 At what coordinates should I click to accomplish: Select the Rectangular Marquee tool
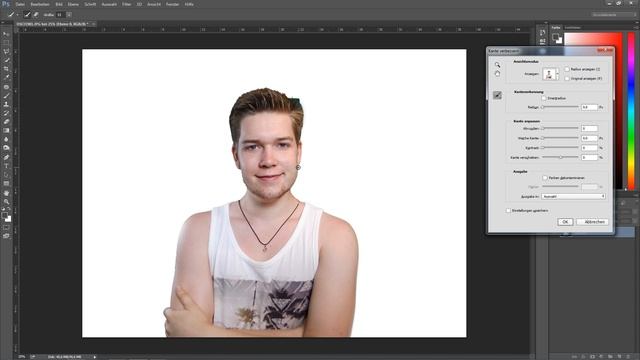pyautogui.click(x=6, y=43)
